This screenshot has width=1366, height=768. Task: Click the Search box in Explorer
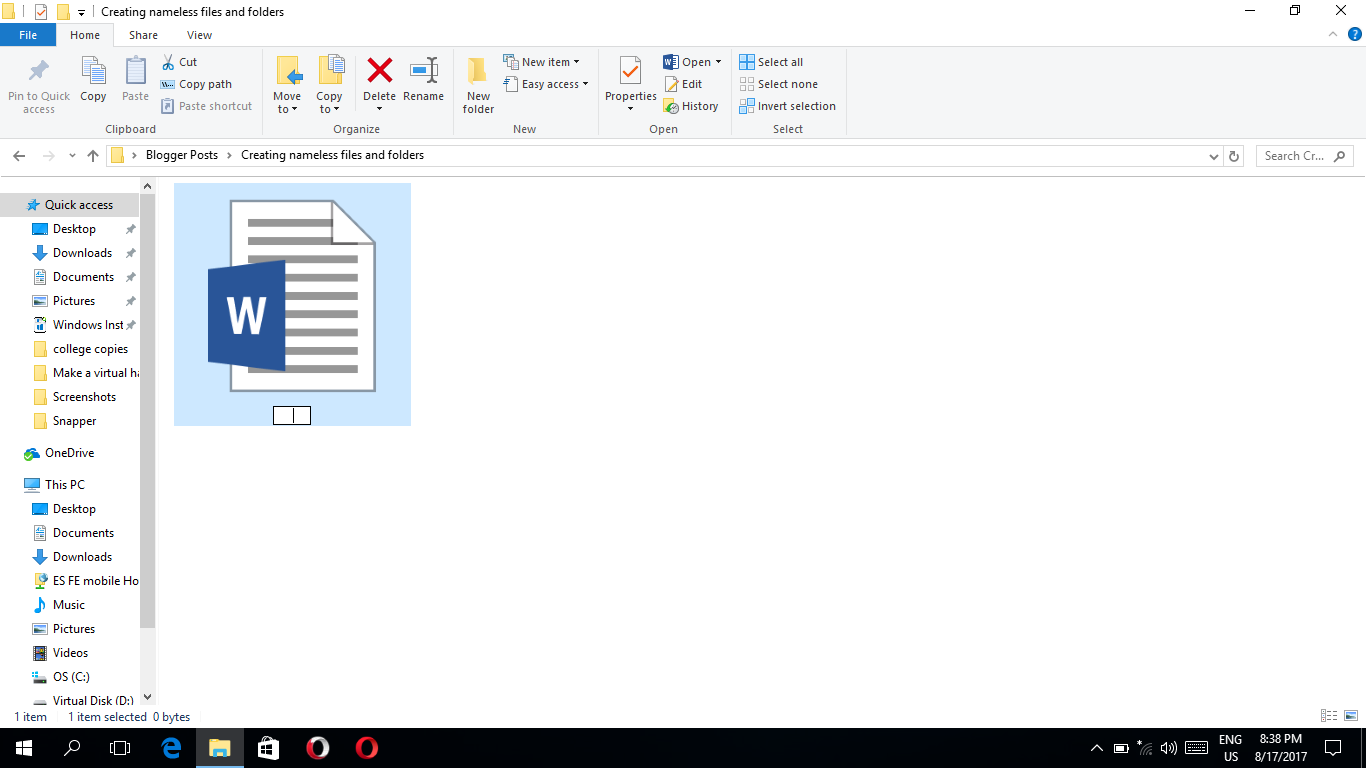[1297, 156]
